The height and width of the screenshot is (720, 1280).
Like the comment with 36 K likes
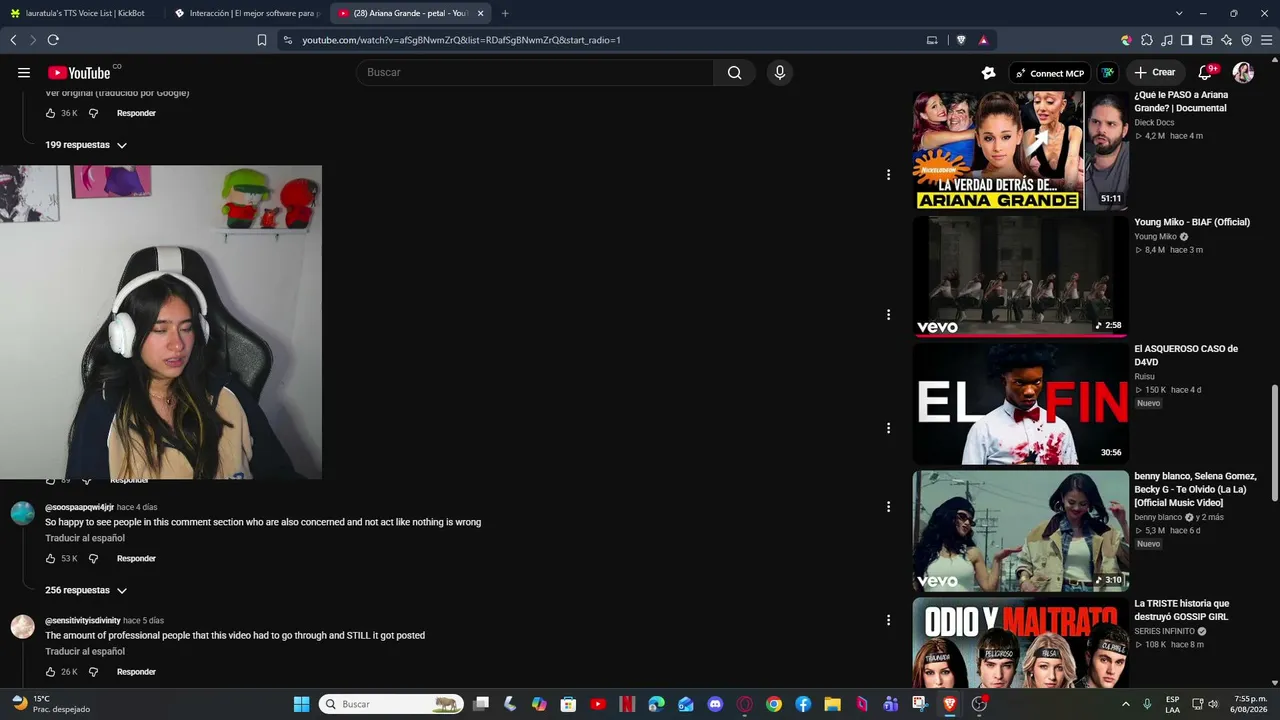point(51,113)
